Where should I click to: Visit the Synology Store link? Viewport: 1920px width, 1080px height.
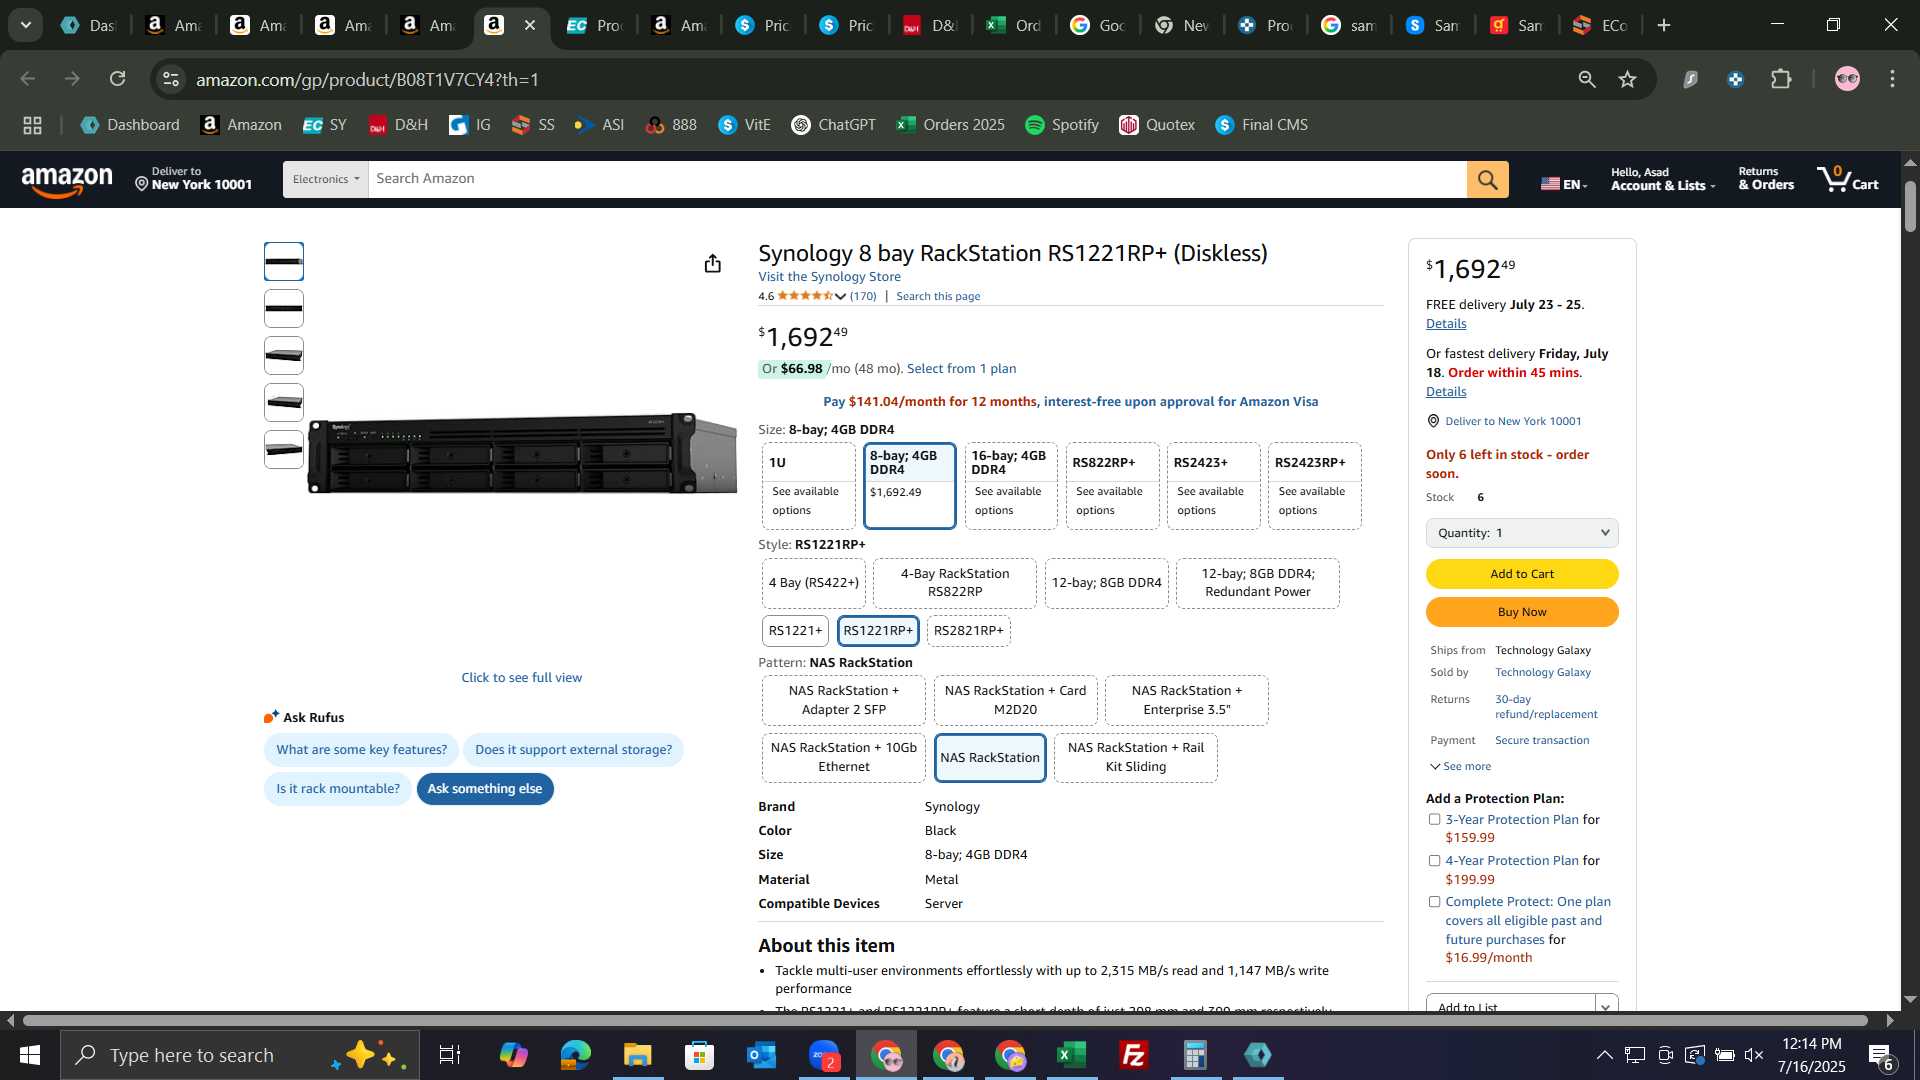click(x=829, y=277)
